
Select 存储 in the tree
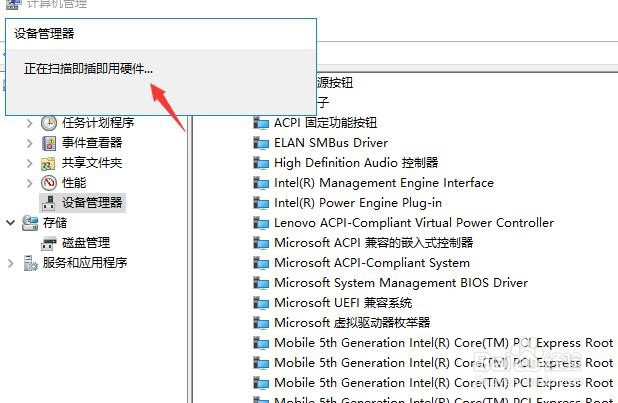pos(55,223)
